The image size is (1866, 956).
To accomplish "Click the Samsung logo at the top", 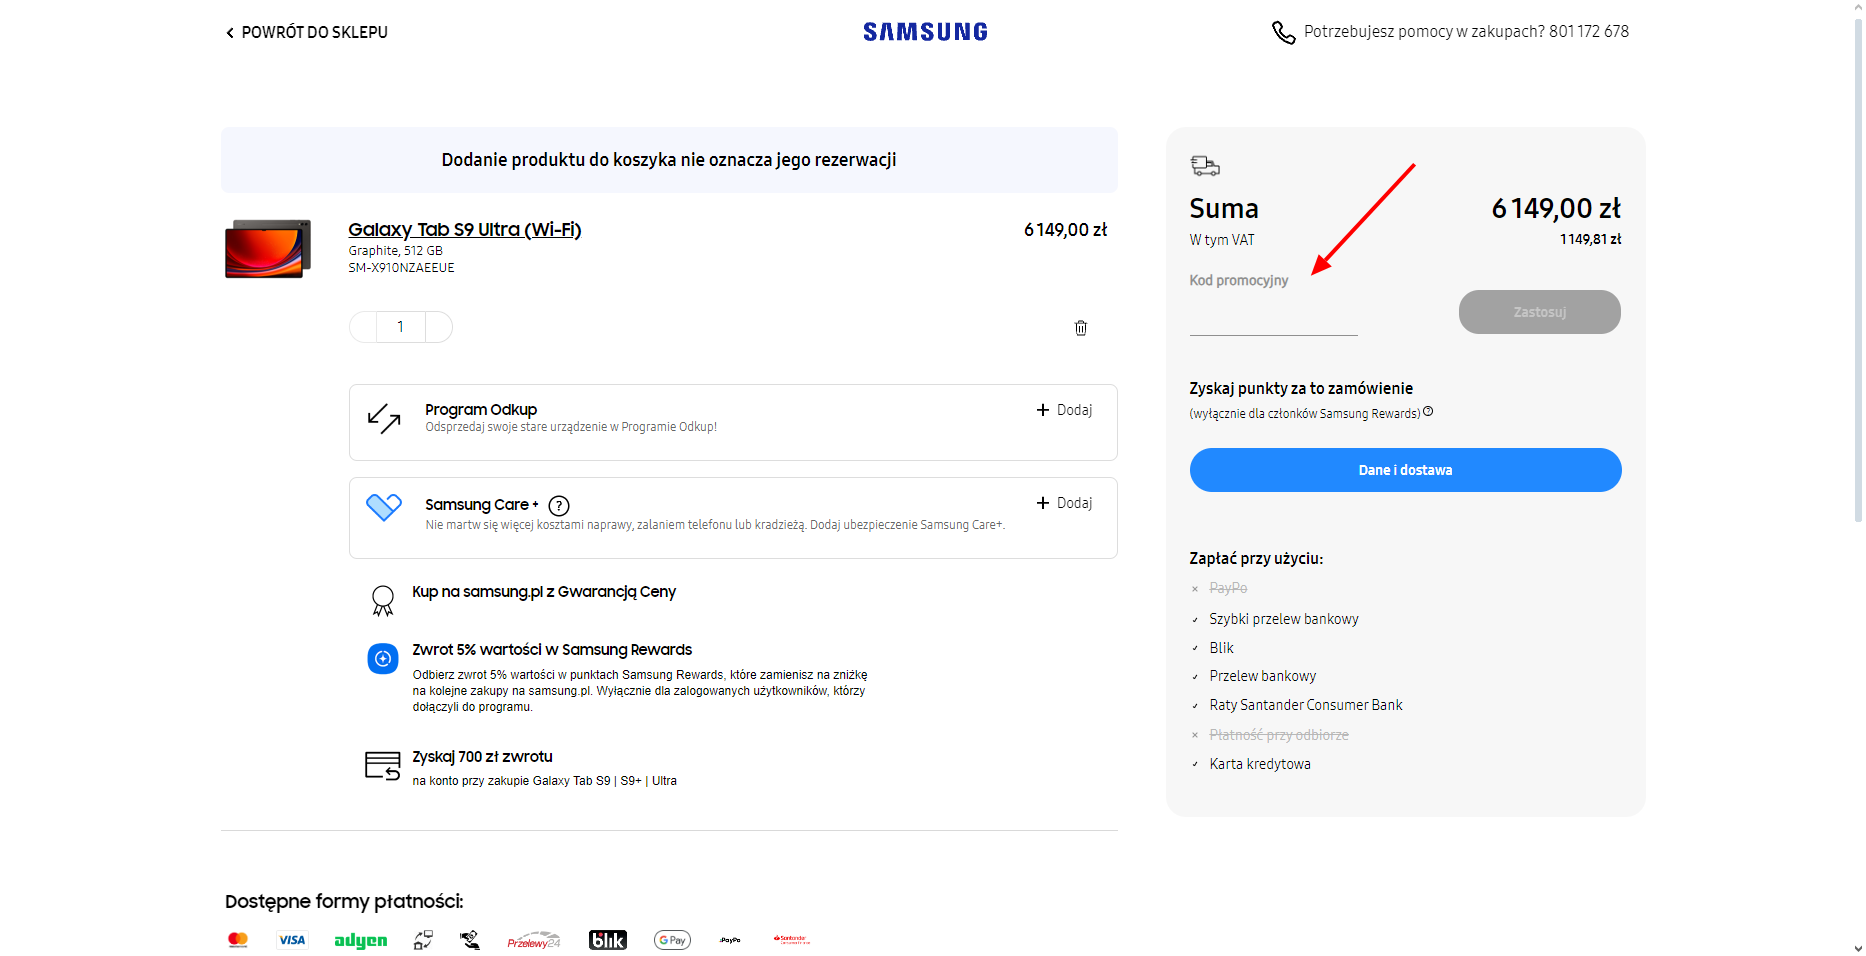I will [x=925, y=32].
